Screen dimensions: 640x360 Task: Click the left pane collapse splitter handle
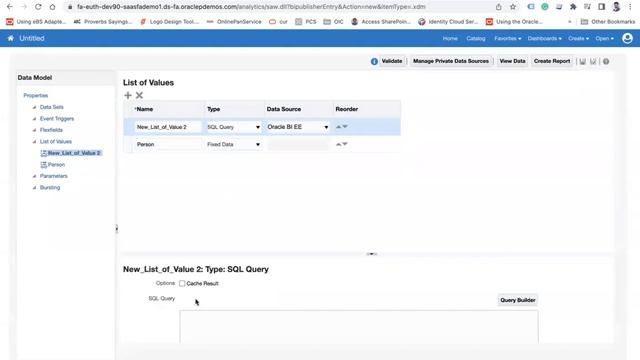[x=117, y=229]
